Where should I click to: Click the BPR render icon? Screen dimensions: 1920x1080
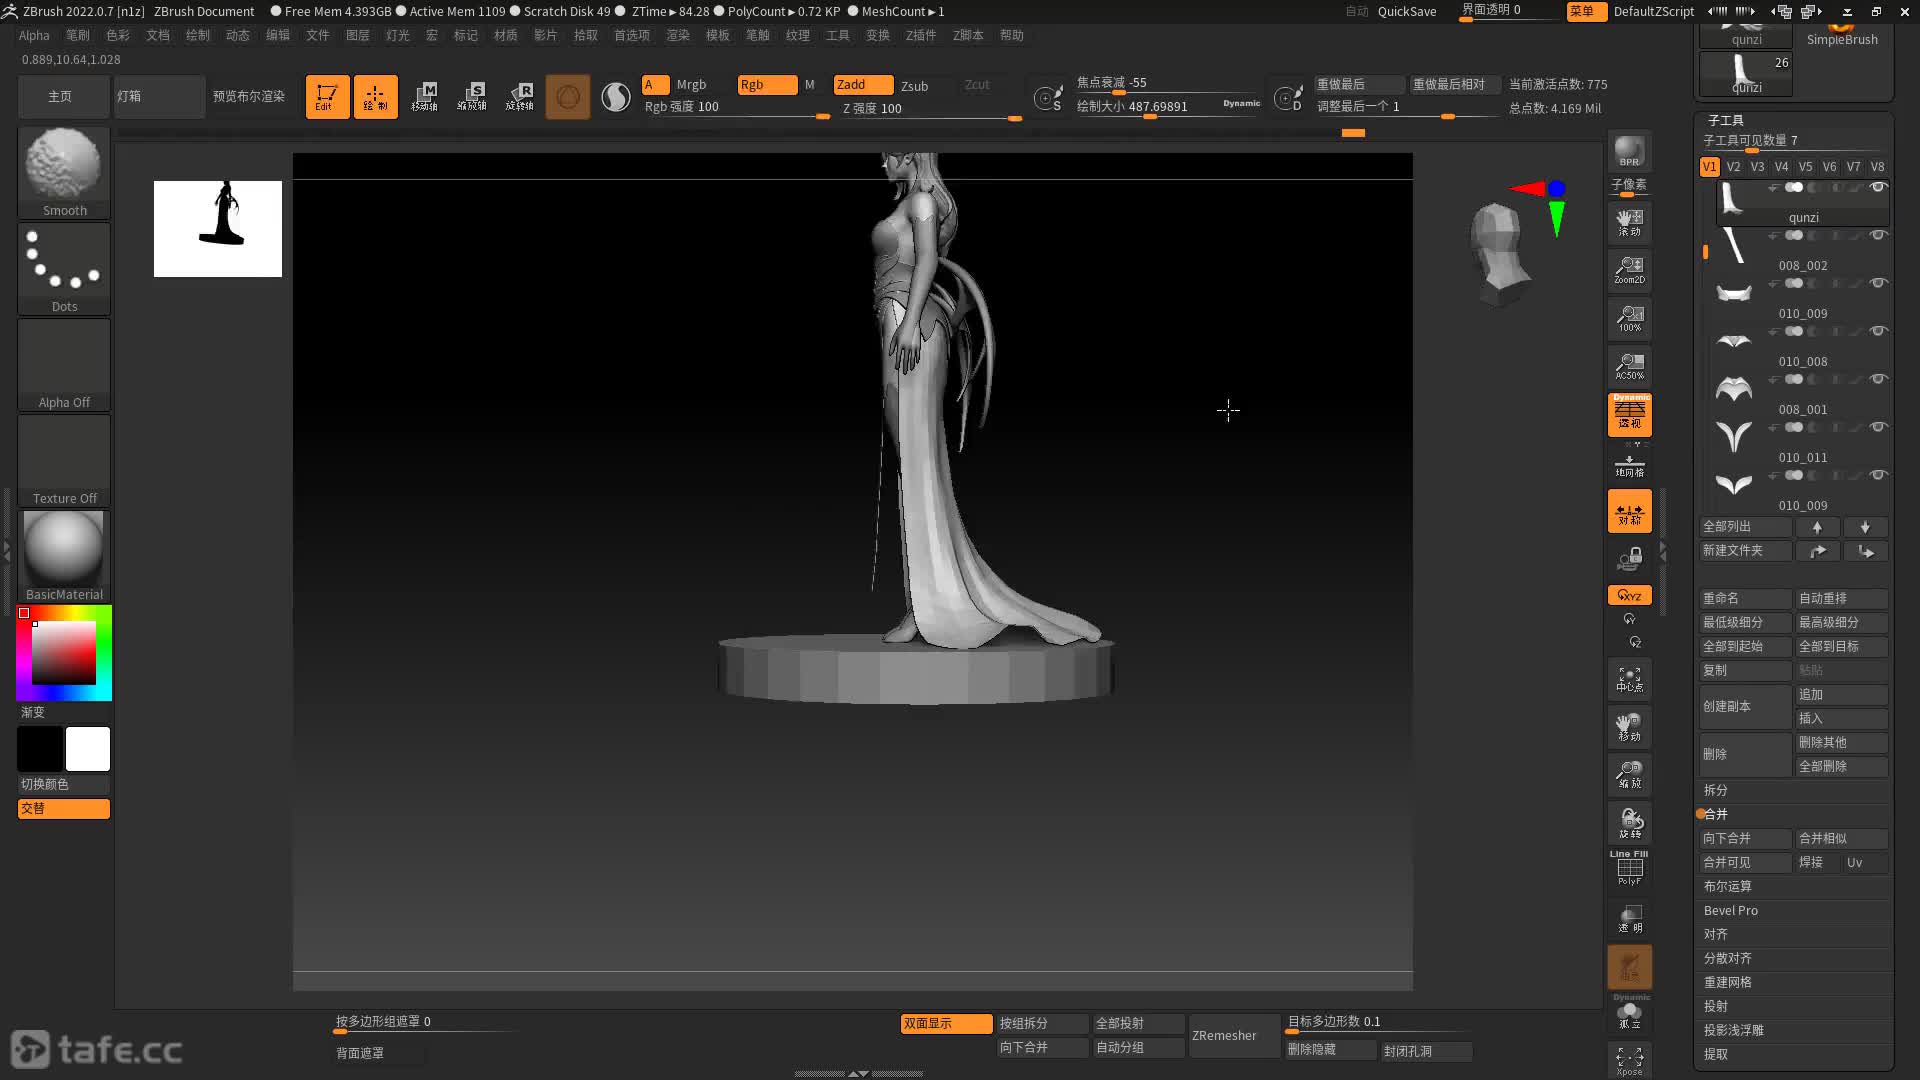[1629, 151]
